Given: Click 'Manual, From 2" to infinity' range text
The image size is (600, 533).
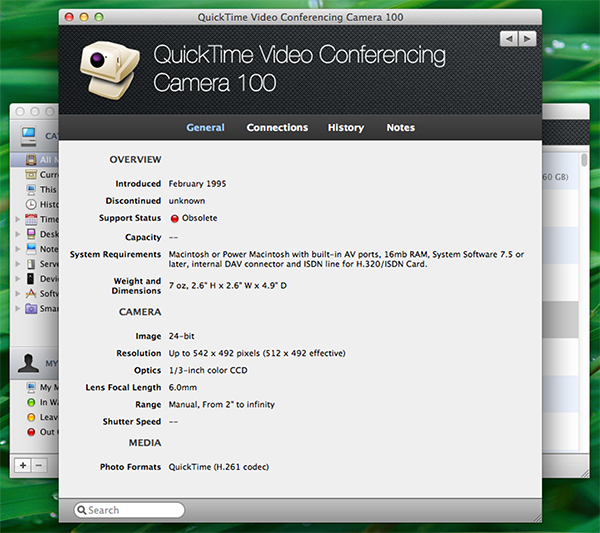Looking at the screenshot, I should 222,404.
